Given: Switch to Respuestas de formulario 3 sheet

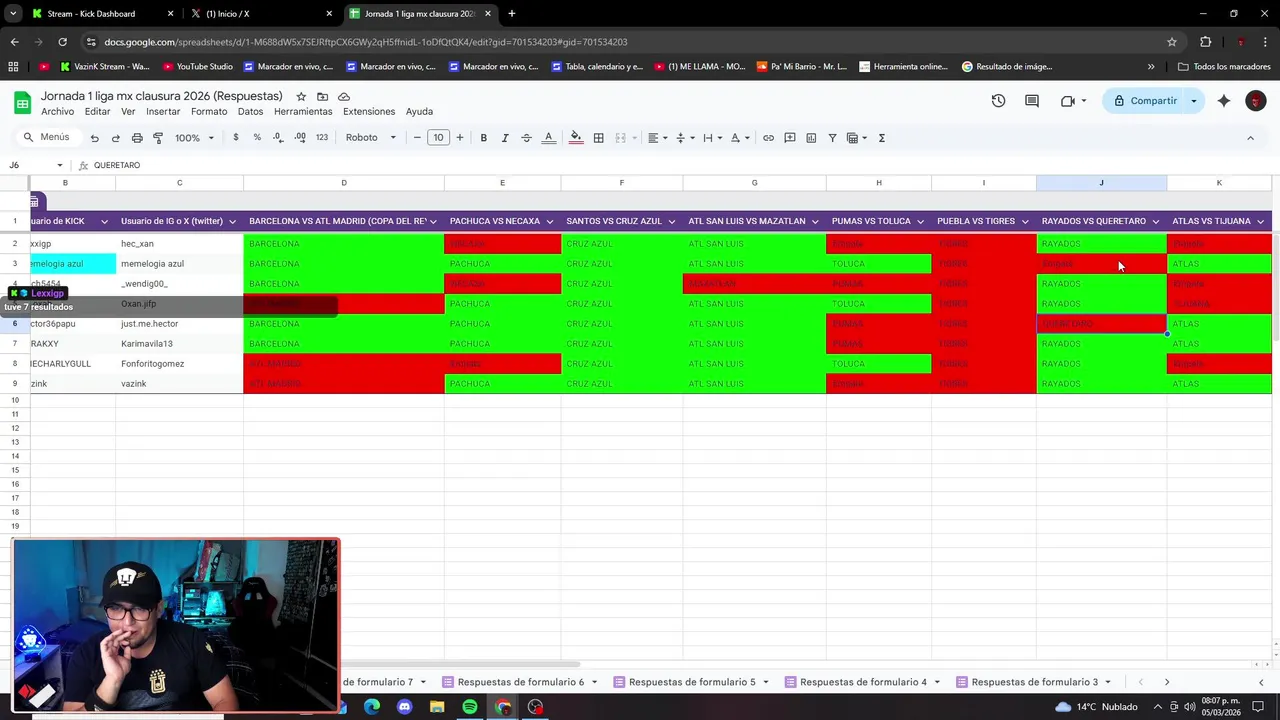Looking at the screenshot, I should pyautogui.click(x=1034, y=682).
